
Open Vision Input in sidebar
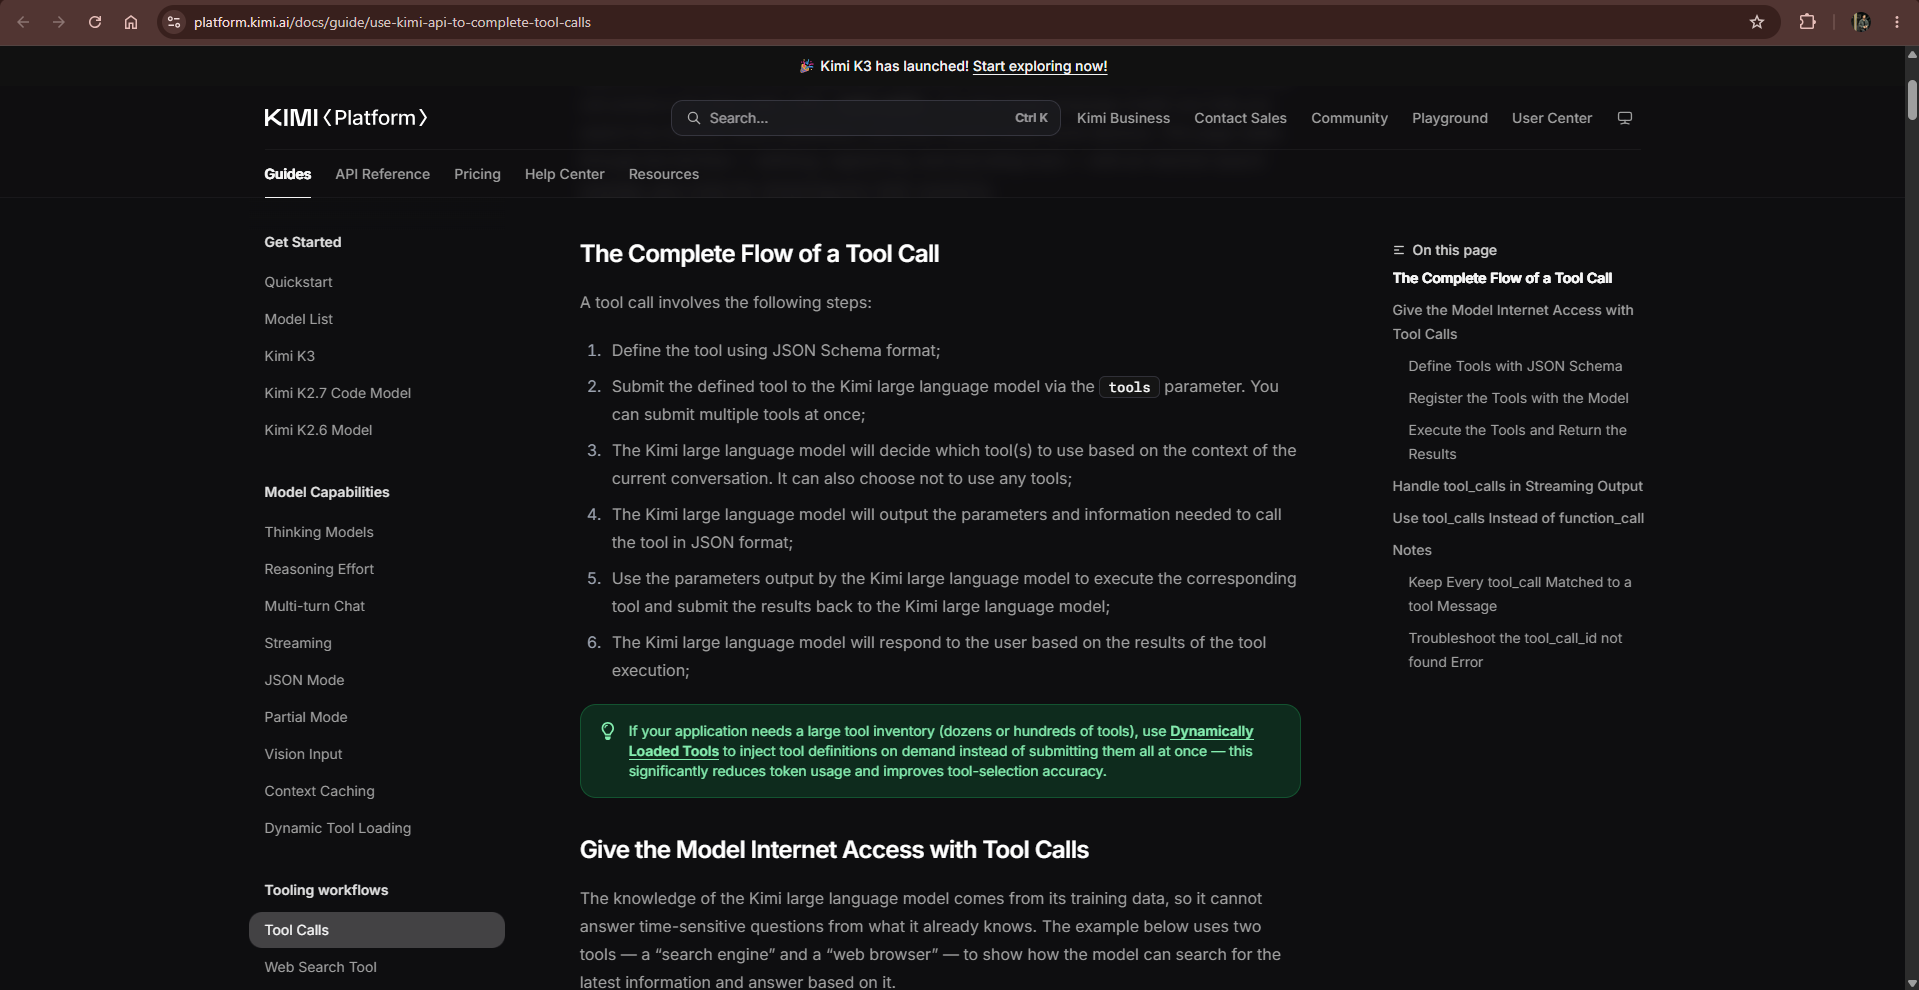coord(303,754)
